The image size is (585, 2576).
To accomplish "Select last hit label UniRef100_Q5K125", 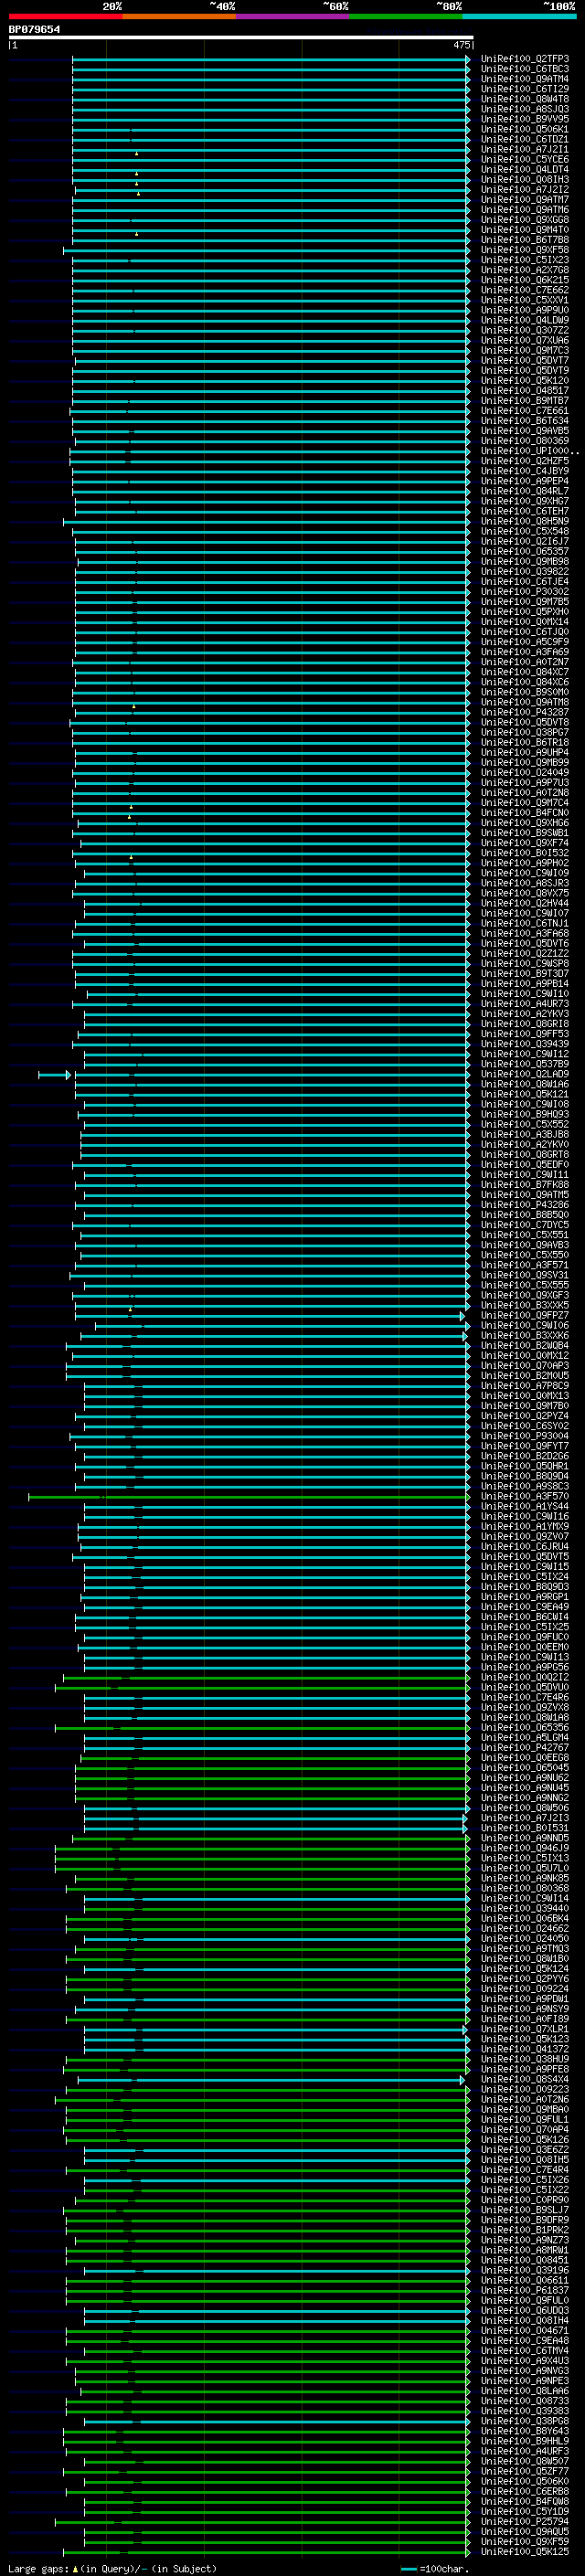I will point(524,2552).
